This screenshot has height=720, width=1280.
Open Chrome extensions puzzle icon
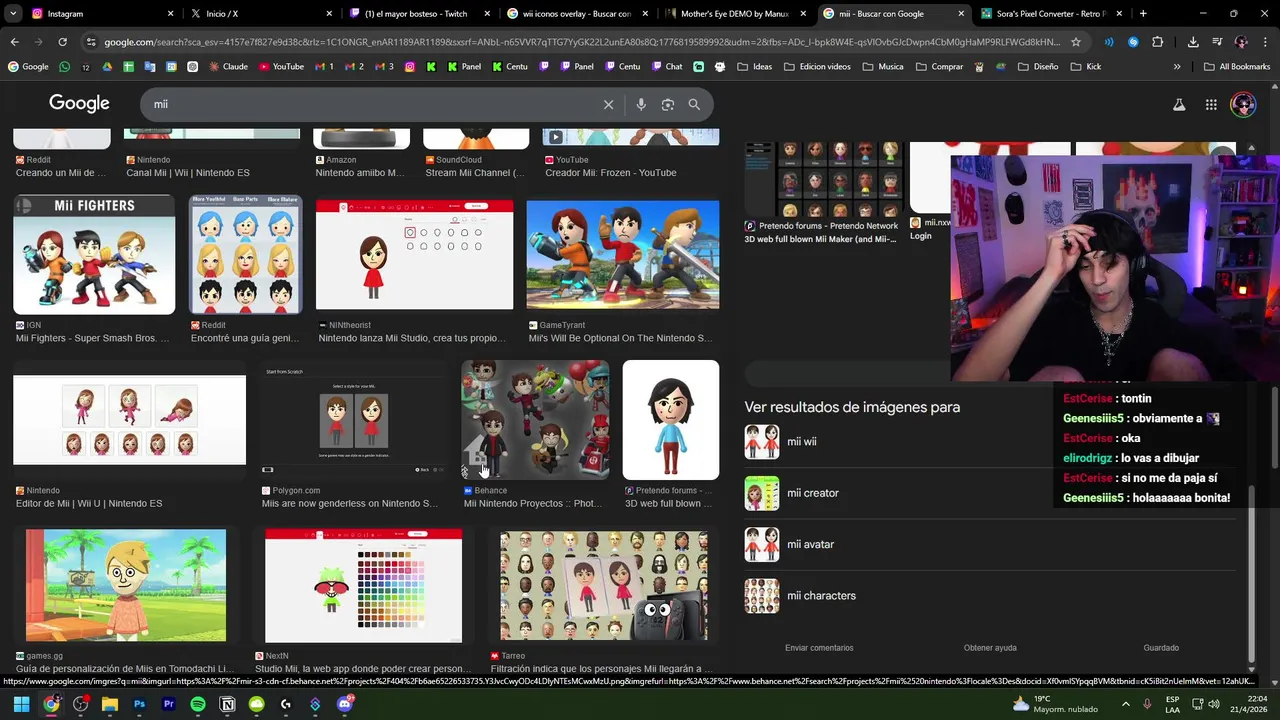pyautogui.click(x=1157, y=42)
